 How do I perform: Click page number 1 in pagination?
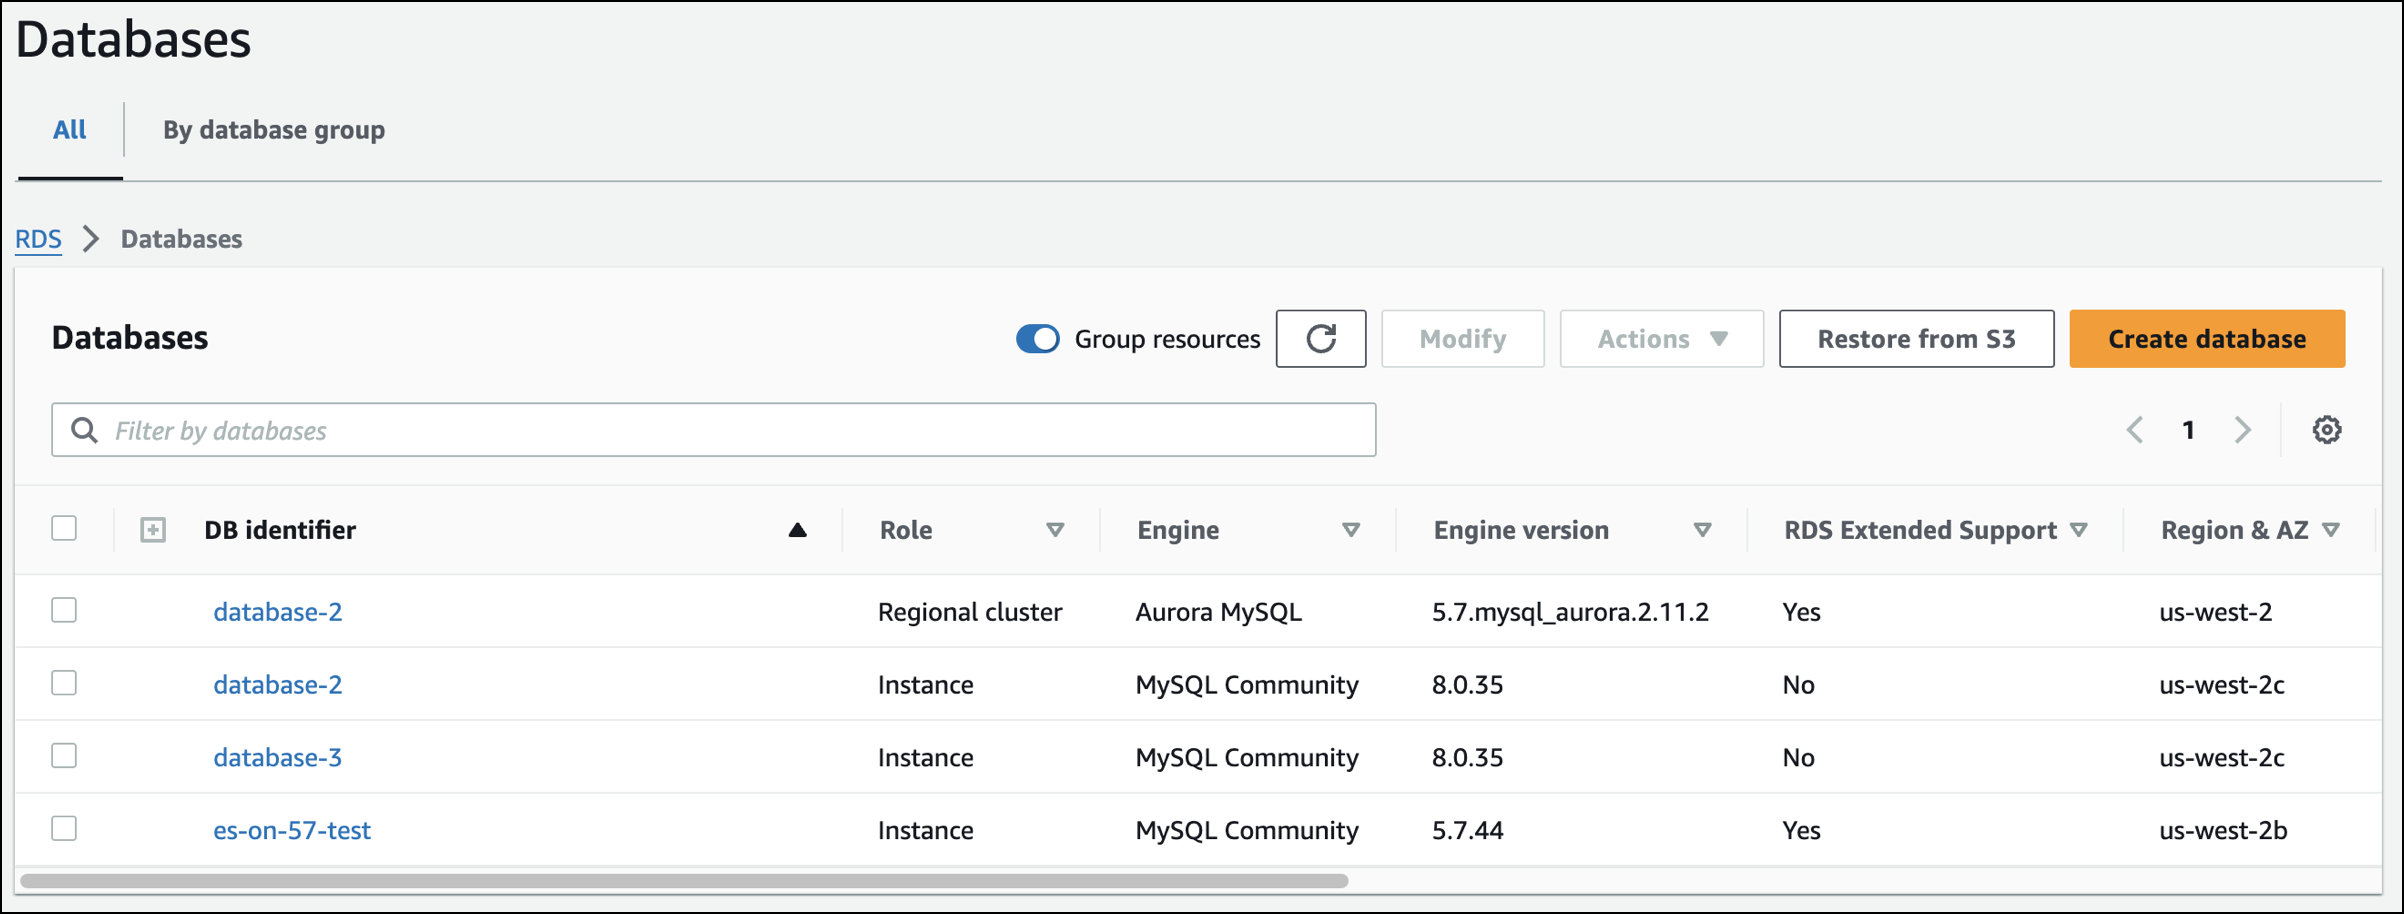pyautogui.click(x=2188, y=429)
